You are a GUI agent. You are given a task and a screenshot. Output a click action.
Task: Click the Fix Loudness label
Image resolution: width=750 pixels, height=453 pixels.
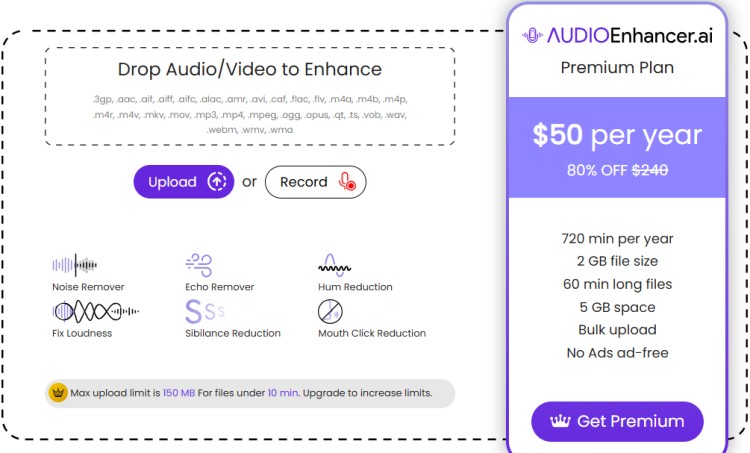click(82, 333)
